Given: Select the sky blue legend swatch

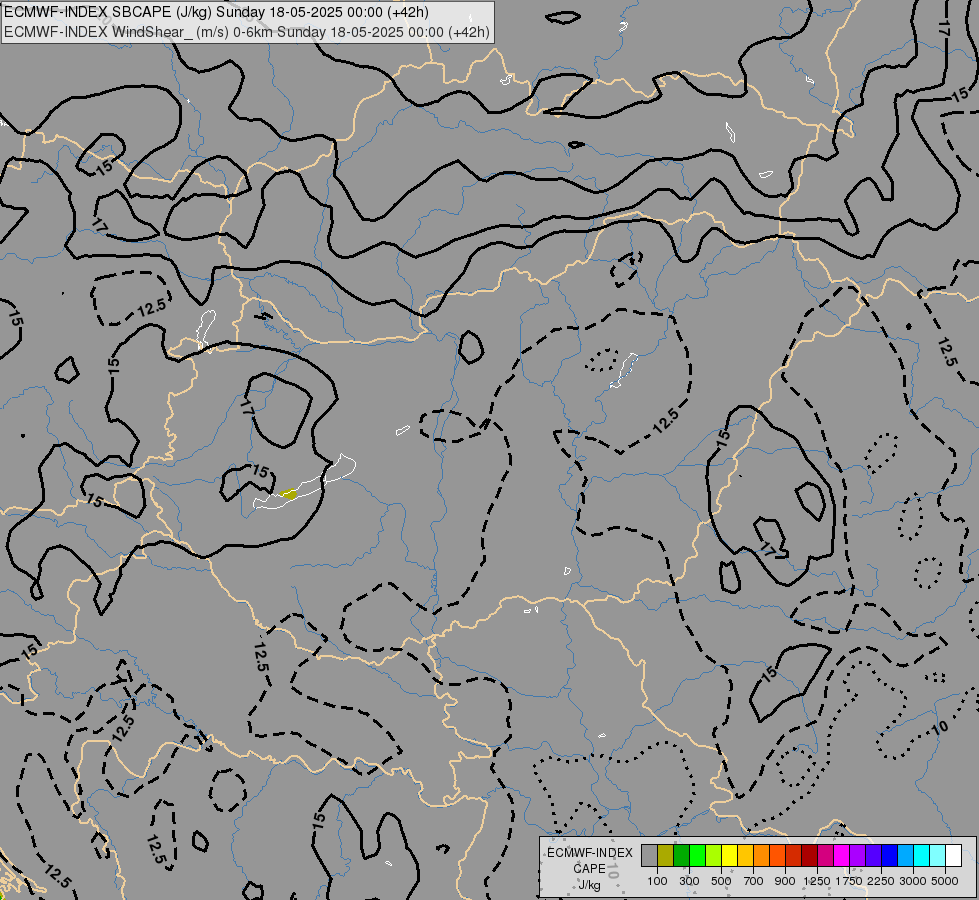Looking at the screenshot, I should point(905,855).
